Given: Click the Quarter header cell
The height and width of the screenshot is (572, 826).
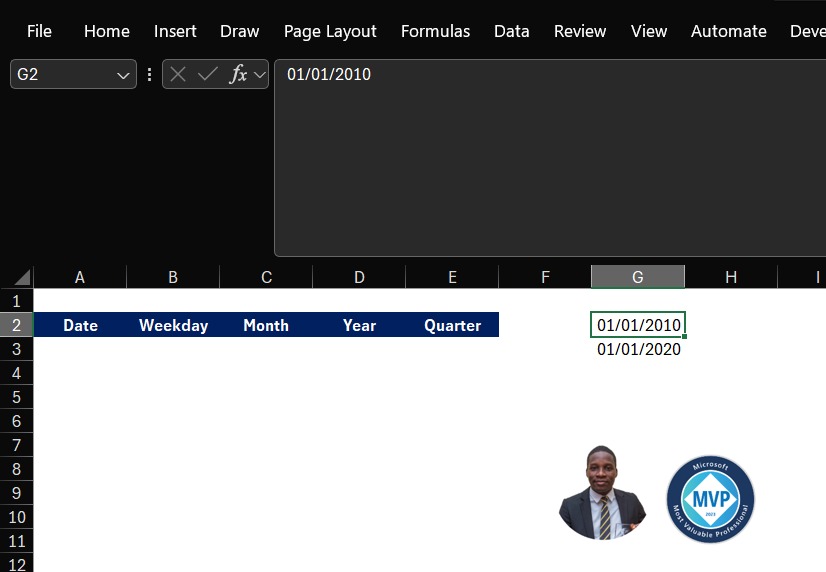Looking at the screenshot, I should pos(452,325).
